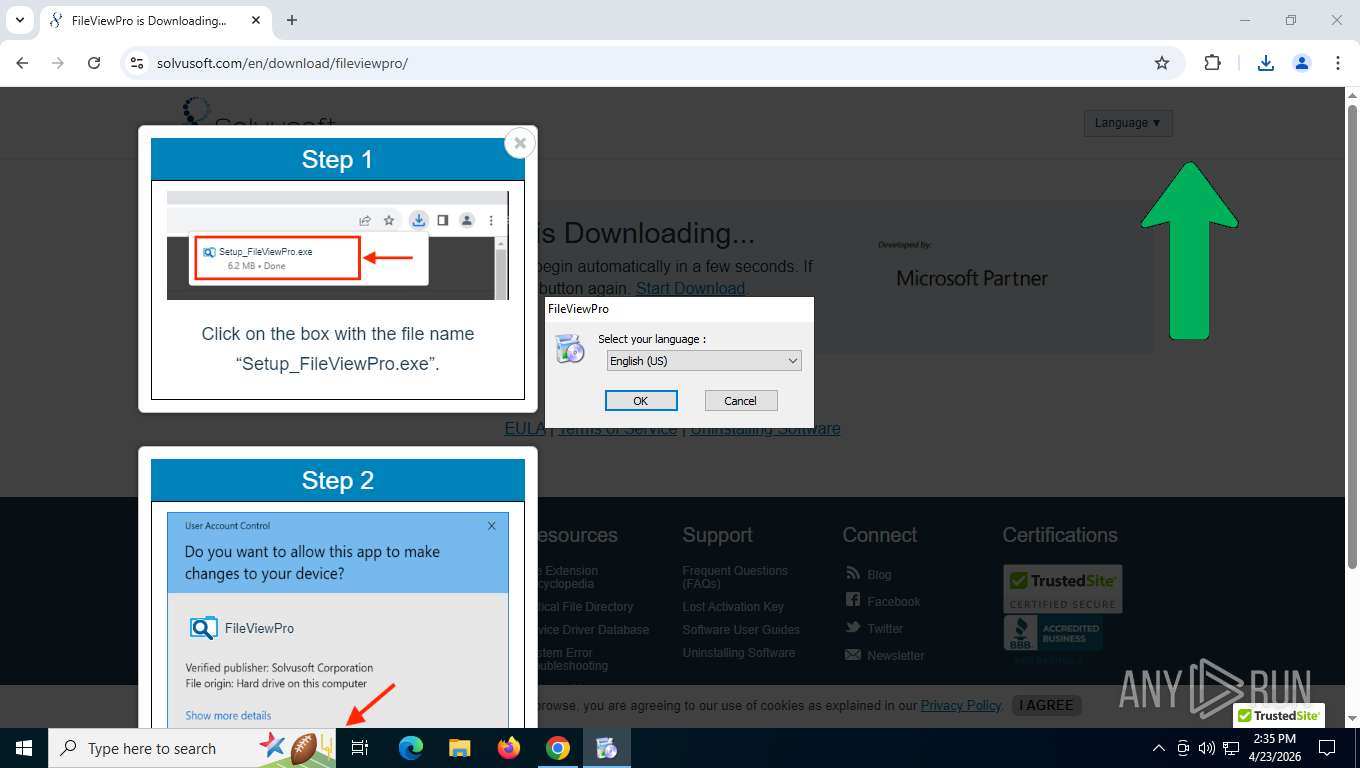Open the Language dropdown on the webpage
Screen dimensions: 1360x768
1128,123
